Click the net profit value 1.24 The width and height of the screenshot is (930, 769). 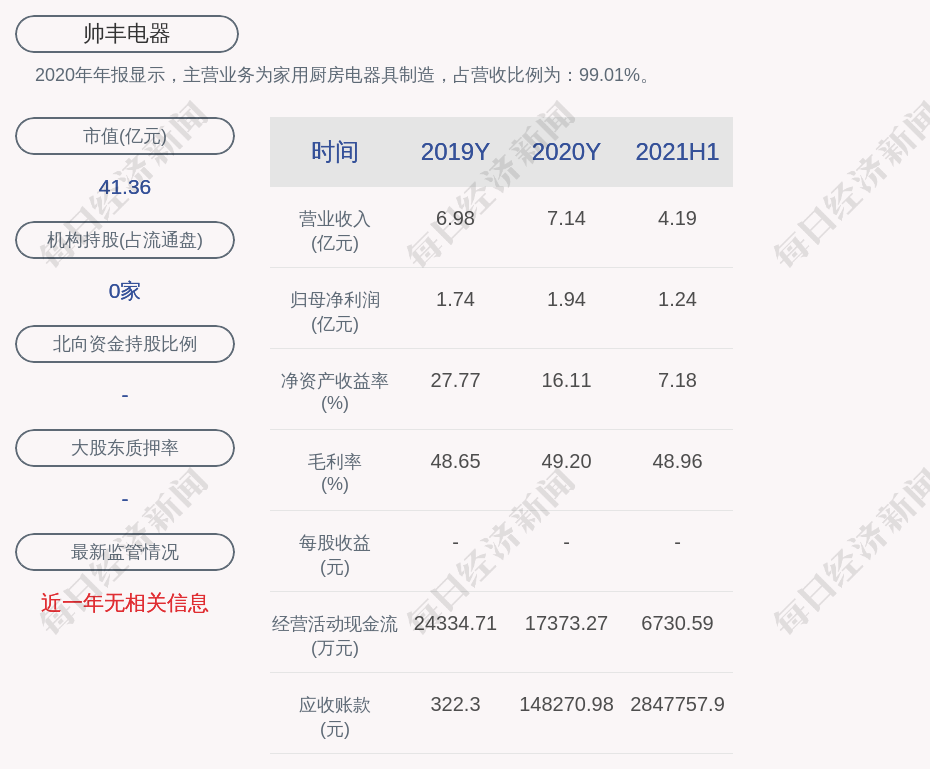[x=677, y=299]
